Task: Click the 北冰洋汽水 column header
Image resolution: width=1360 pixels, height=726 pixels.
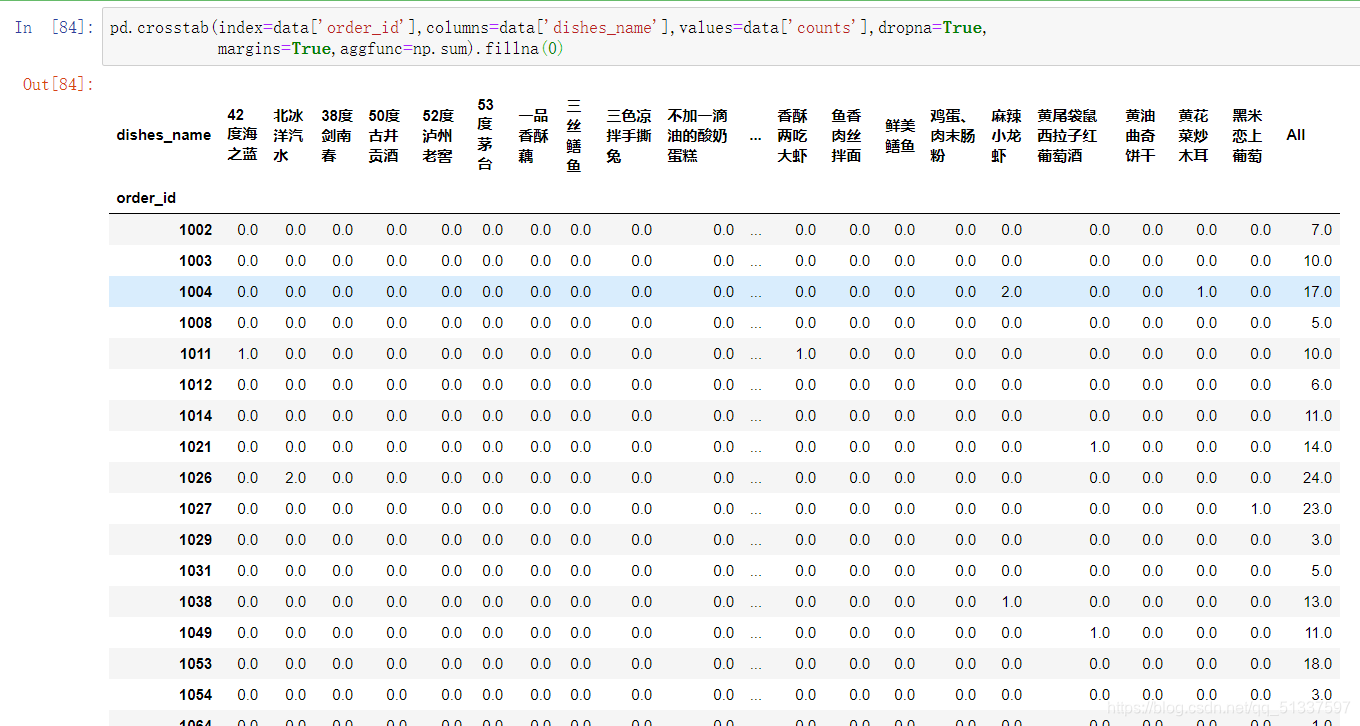Action: pyautogui.click(x=289, y=135)
